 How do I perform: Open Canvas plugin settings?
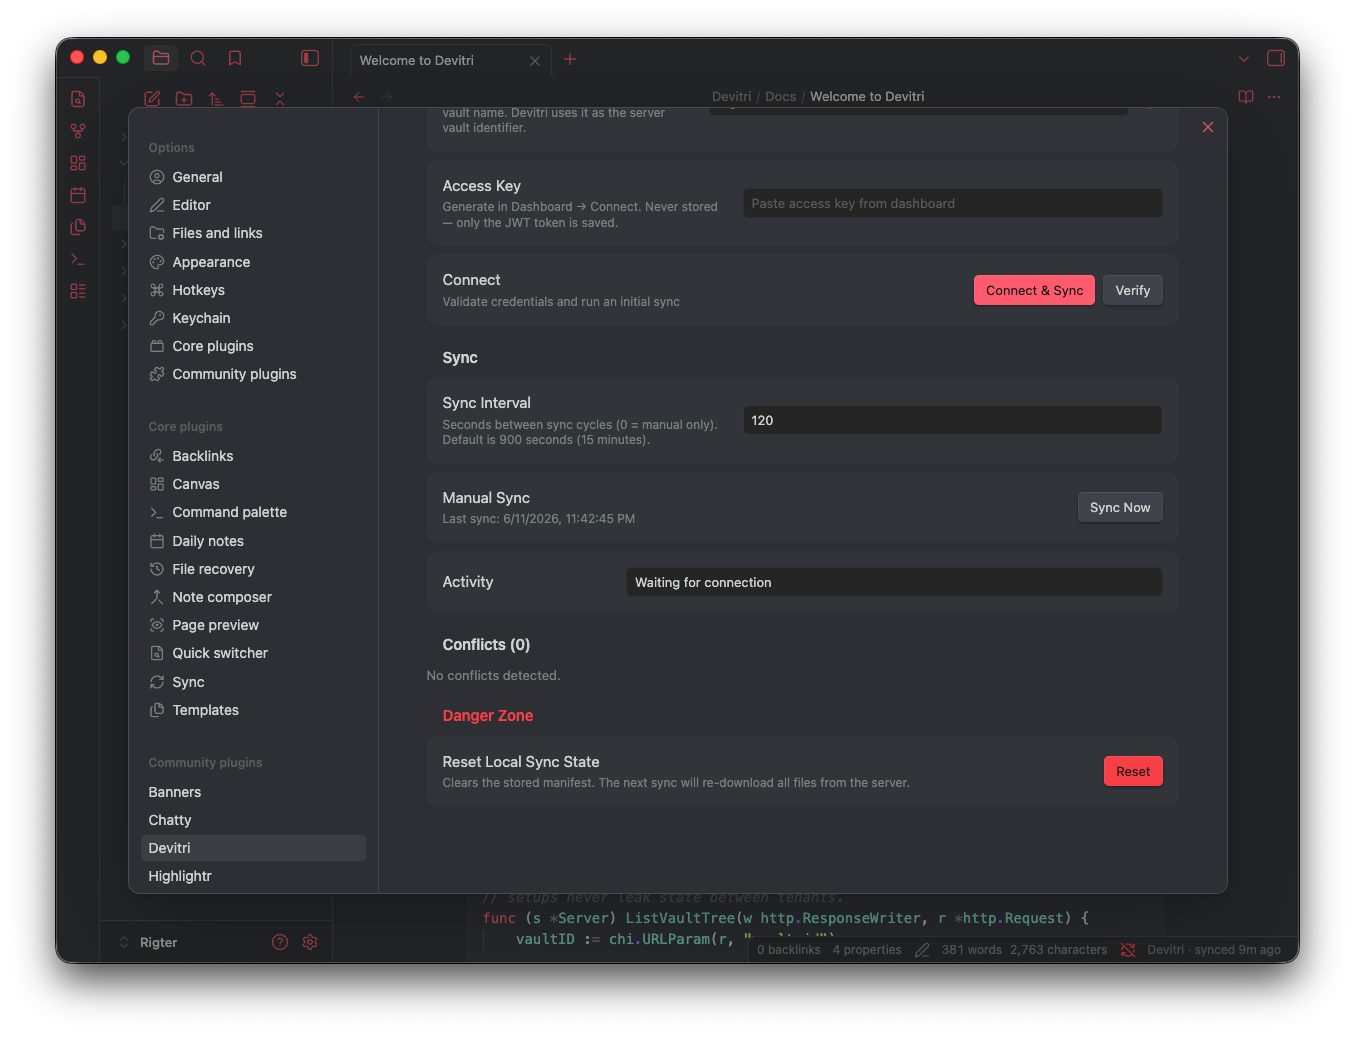point(253,484)
